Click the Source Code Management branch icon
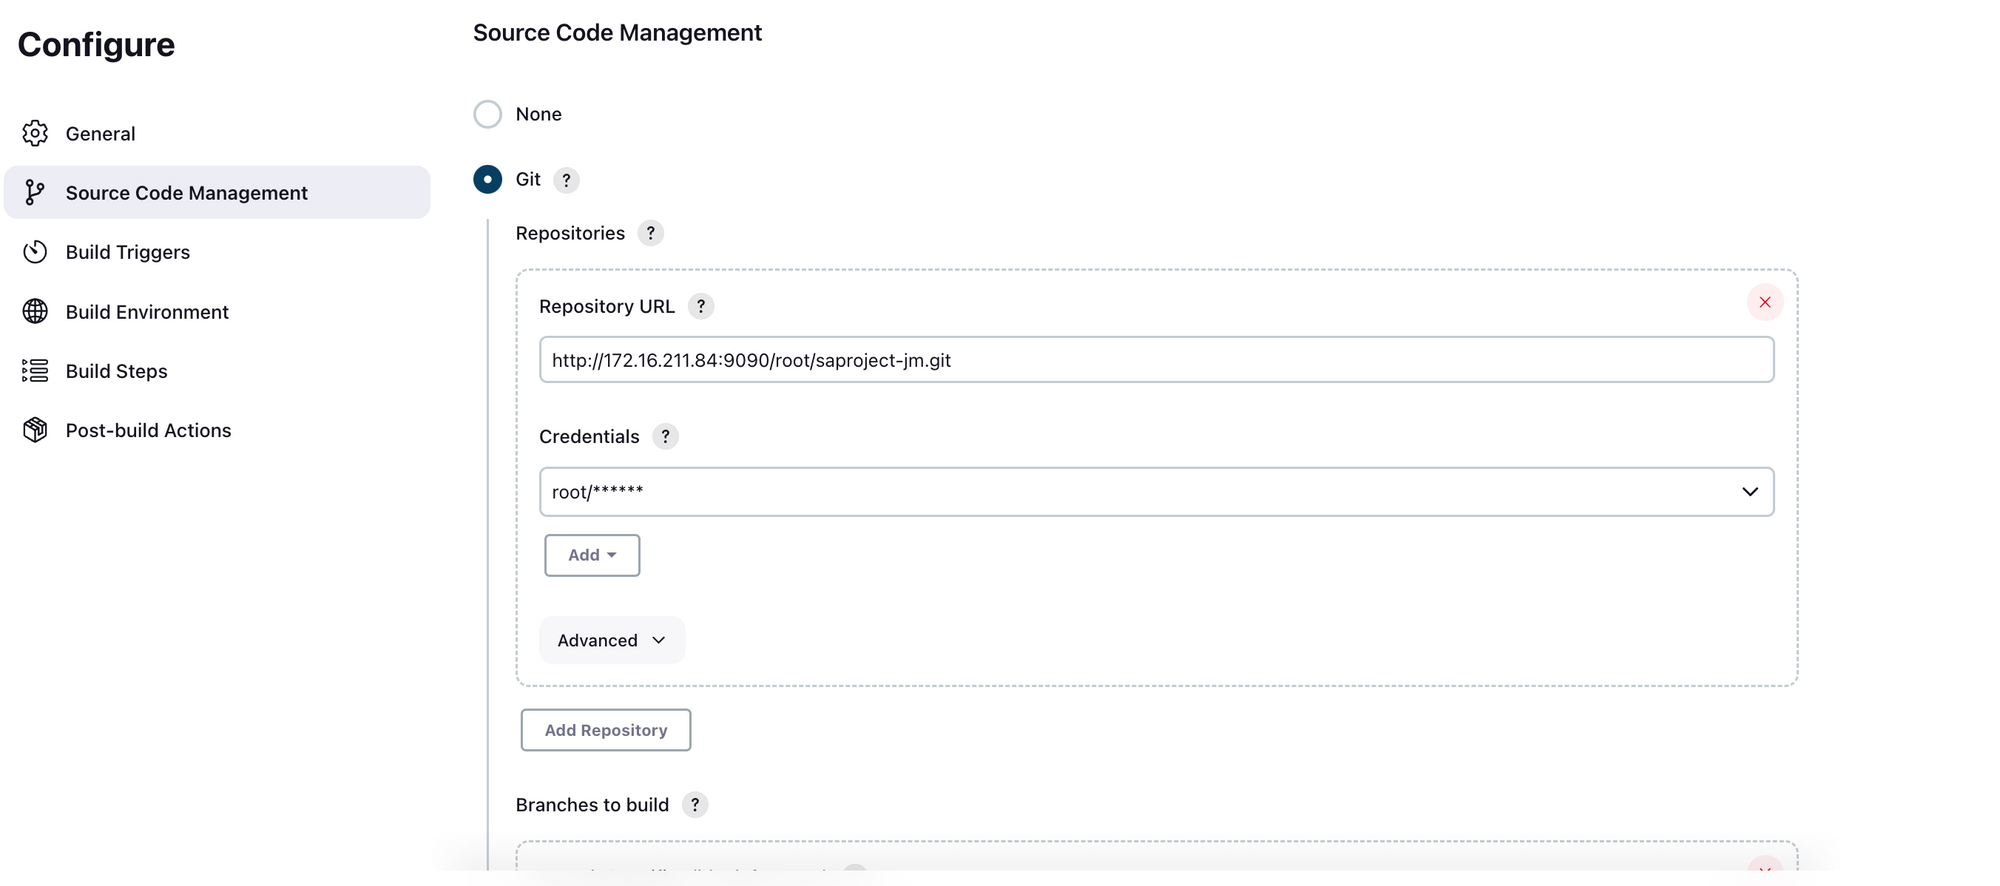The height and width of the screenshot is (886, 2000). pyautogui.click(x=35, y=192)
